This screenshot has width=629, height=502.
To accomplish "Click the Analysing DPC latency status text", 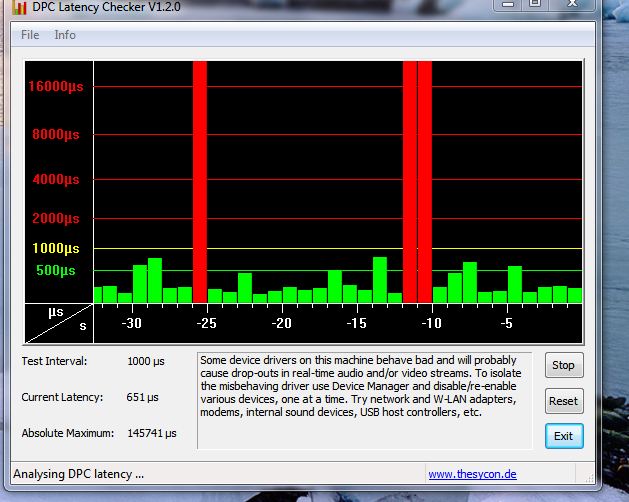I will (x=79, y=474).
